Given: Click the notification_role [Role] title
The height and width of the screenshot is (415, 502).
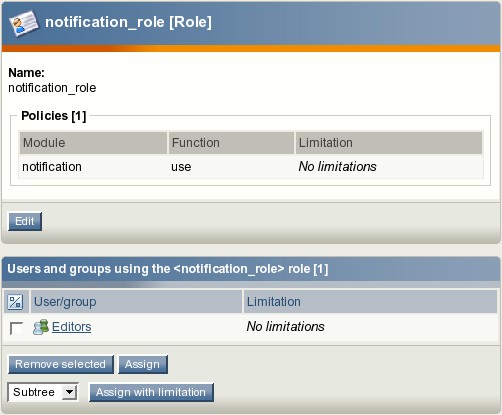Looking at the screenshot, I should pyautogui.click(x=128, y=22).
